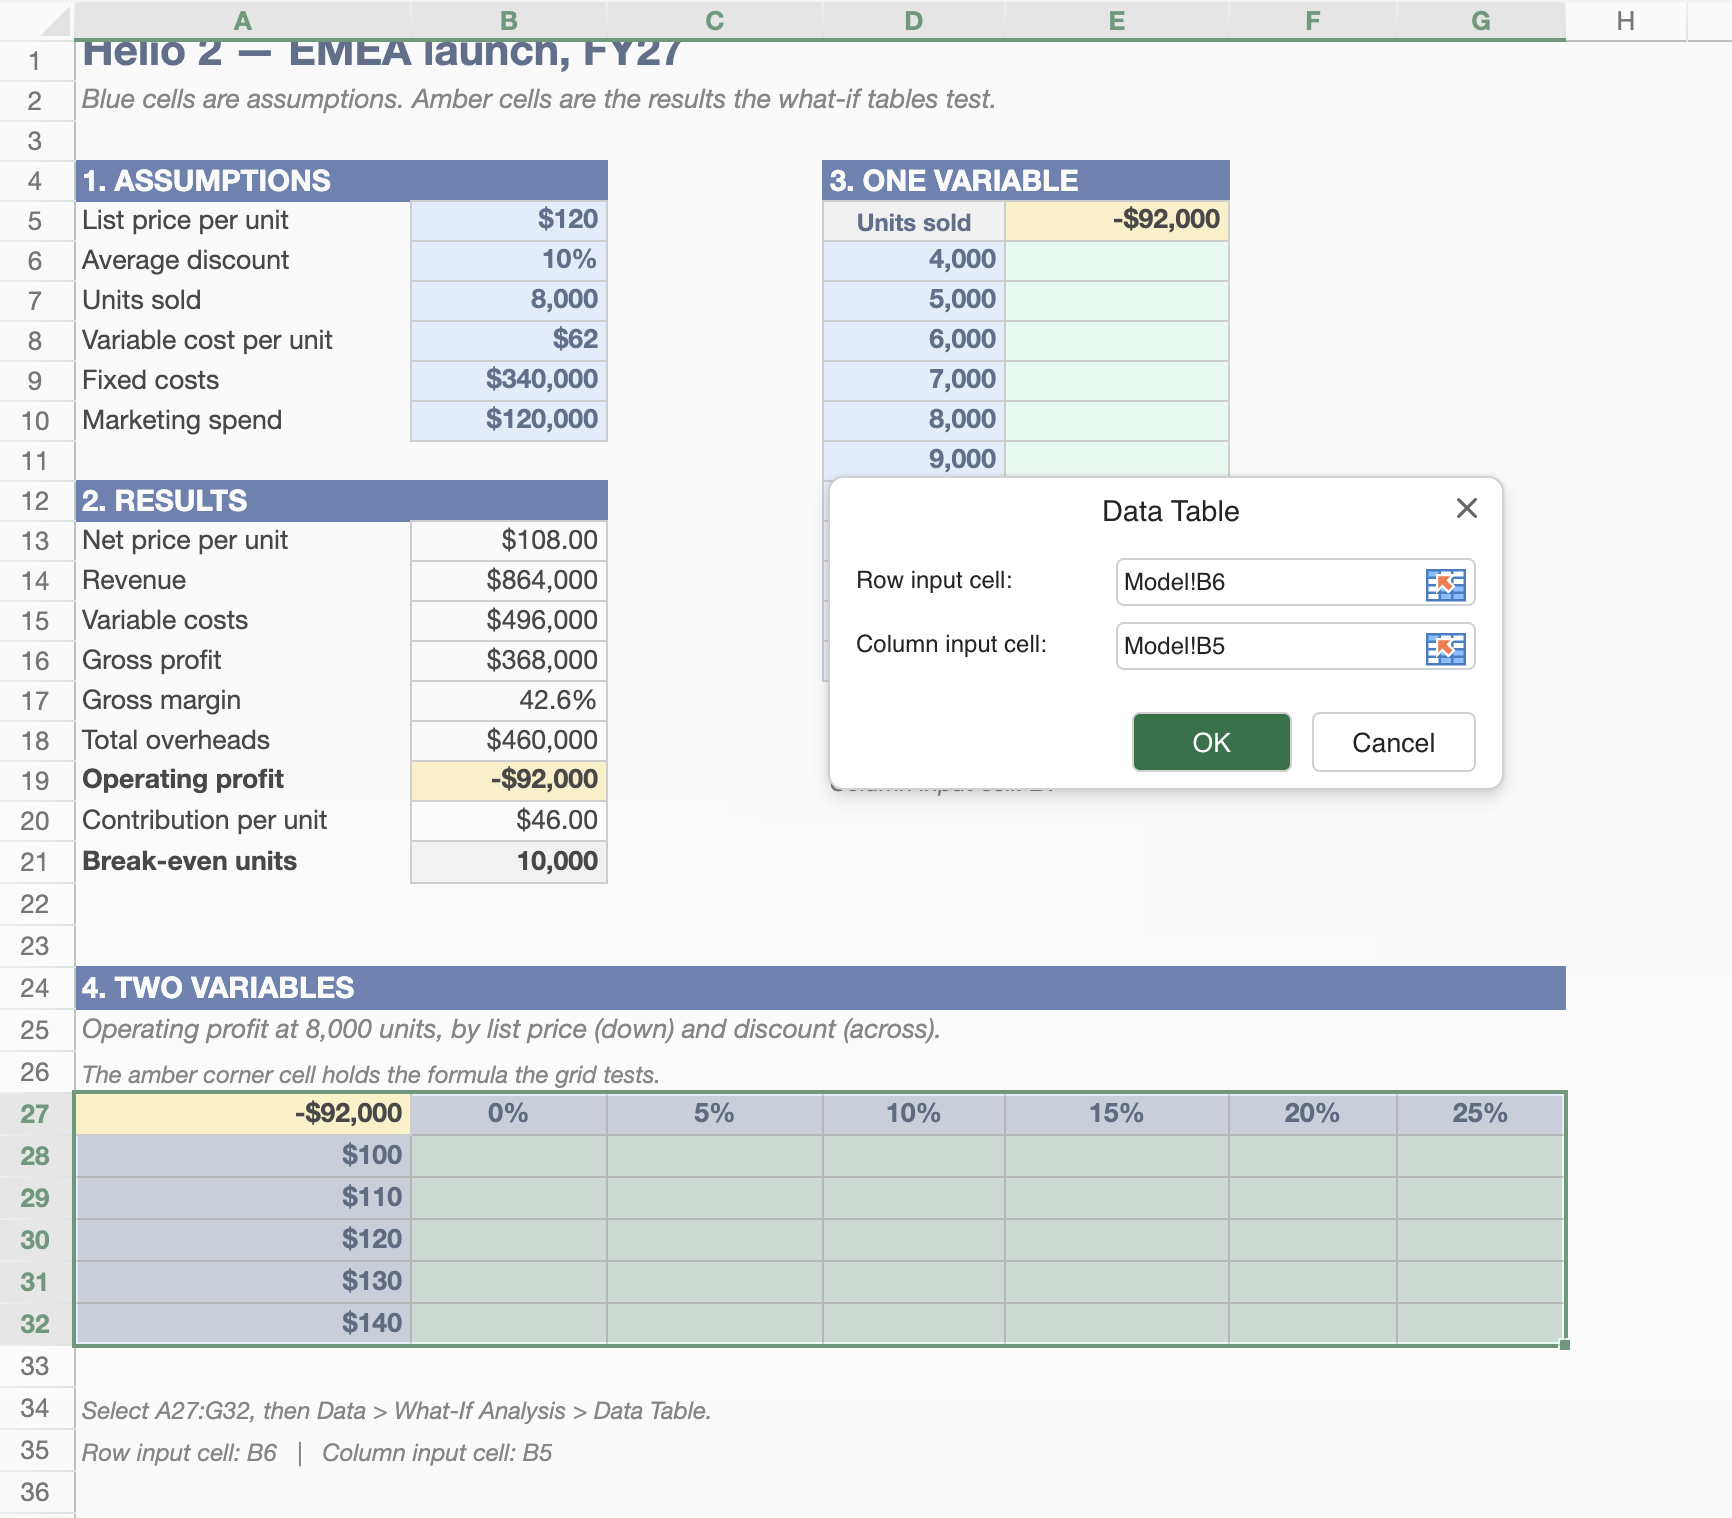This screenshot has height=1518, width=1732.
Task: Confirm the Data Table with OK
Action: 1211,742
